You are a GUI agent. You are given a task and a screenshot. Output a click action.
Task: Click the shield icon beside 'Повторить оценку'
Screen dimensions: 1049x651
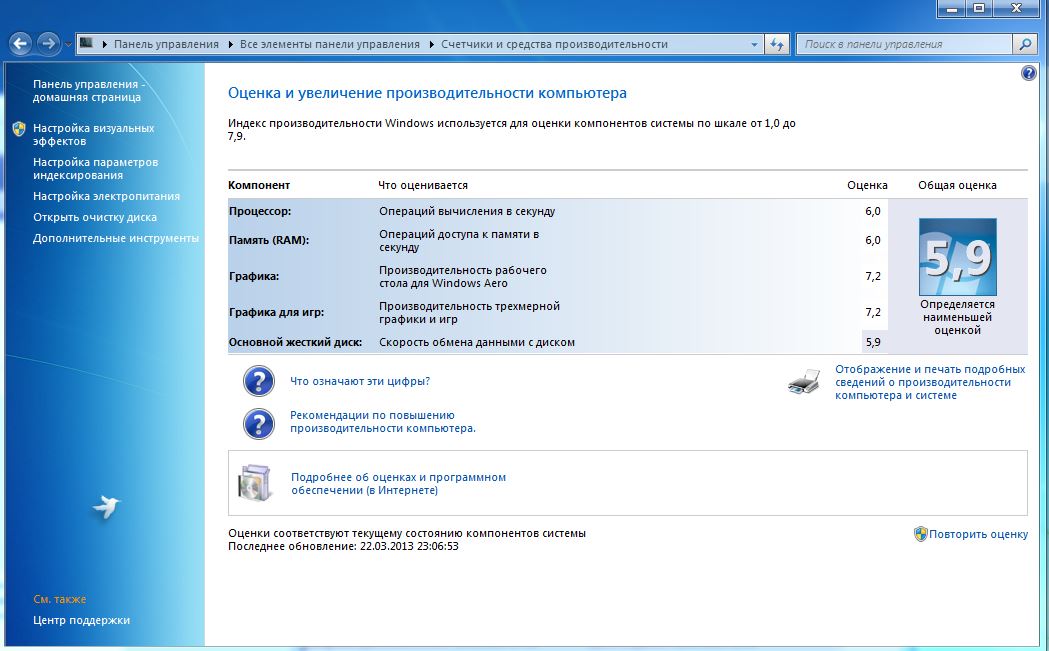pyautogui.click(x=921, y=533)
